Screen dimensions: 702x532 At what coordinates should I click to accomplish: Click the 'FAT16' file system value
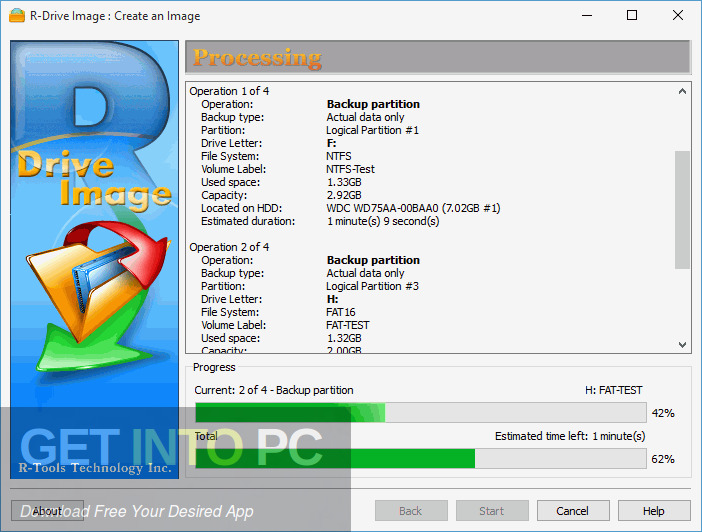[x=341, y=312]
